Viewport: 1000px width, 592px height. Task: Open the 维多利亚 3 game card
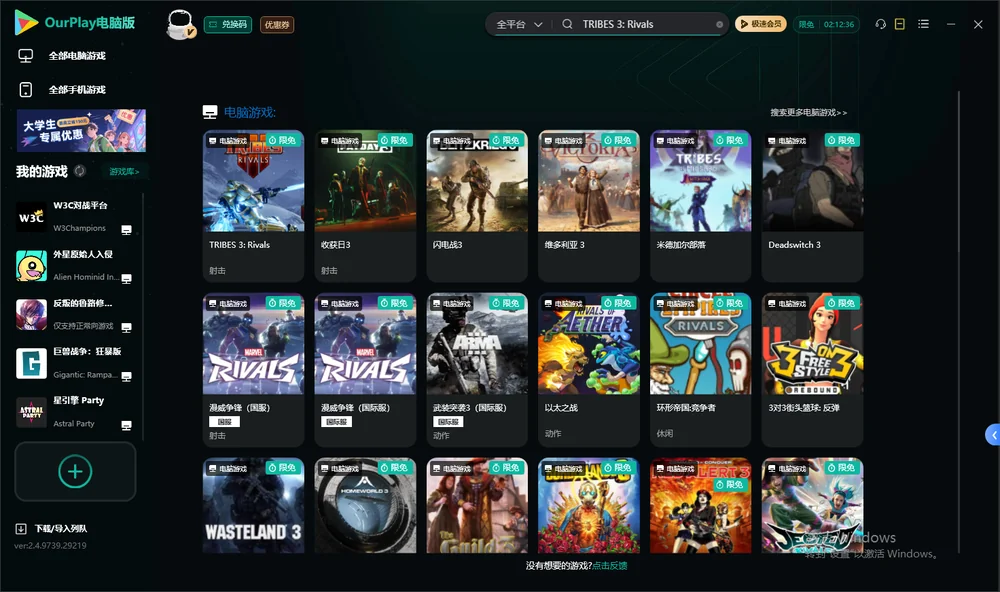pyautogui.click(x=589, y=205)
